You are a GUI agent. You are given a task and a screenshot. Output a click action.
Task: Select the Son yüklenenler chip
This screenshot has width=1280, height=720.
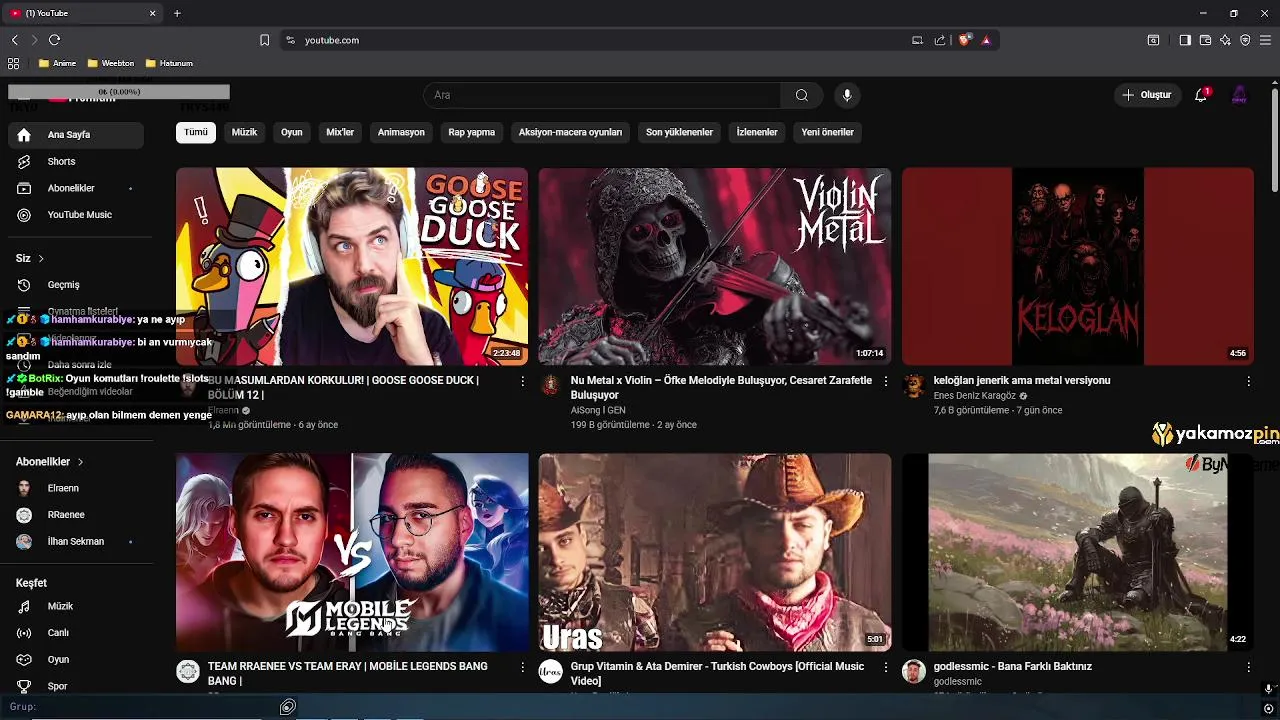[679, 132]
